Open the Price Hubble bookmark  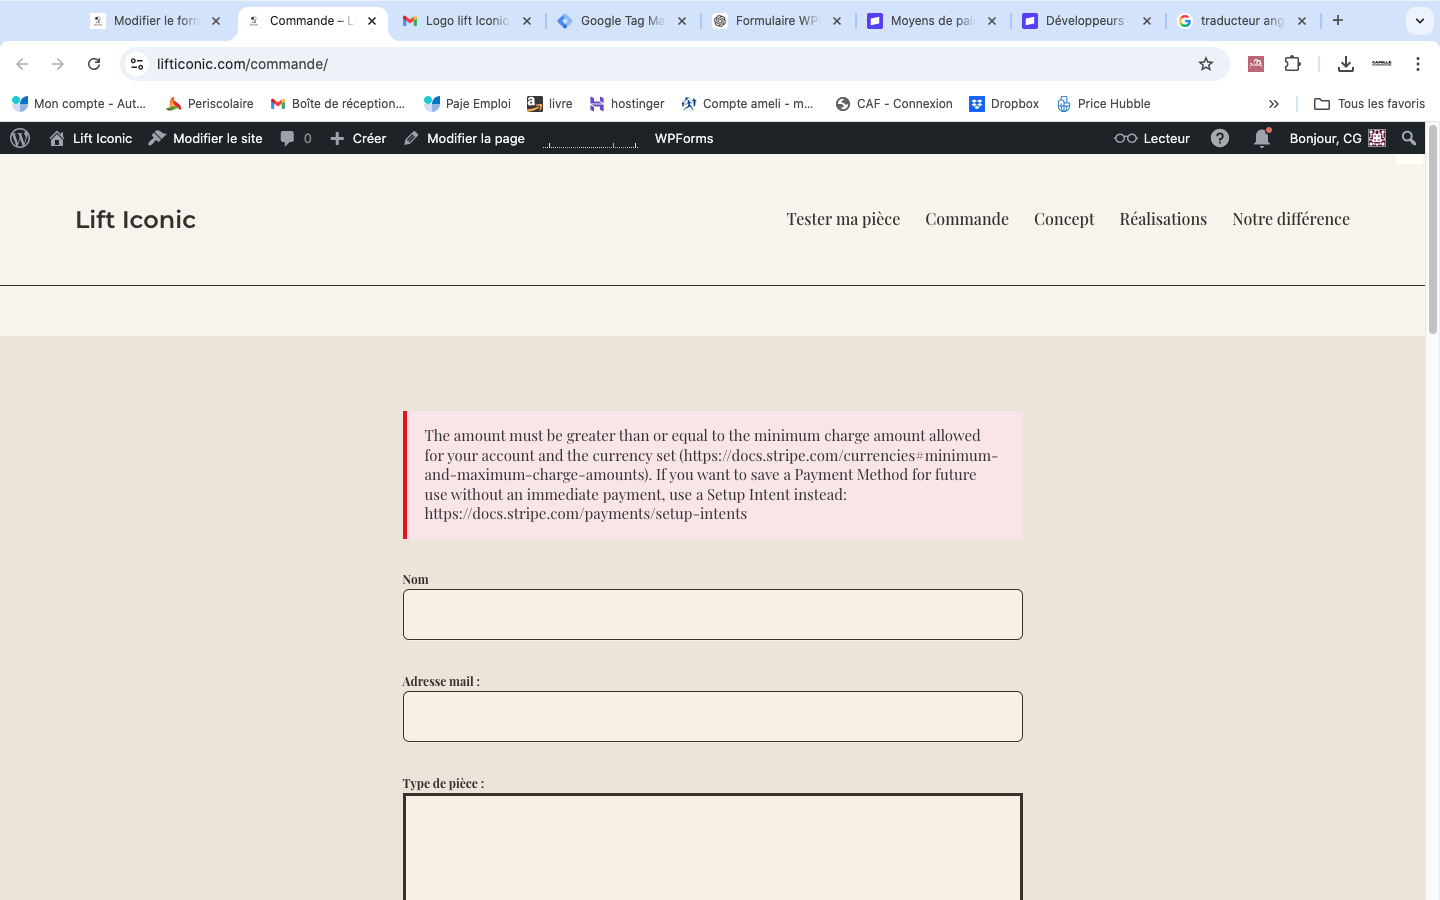tap(1103, 104)
